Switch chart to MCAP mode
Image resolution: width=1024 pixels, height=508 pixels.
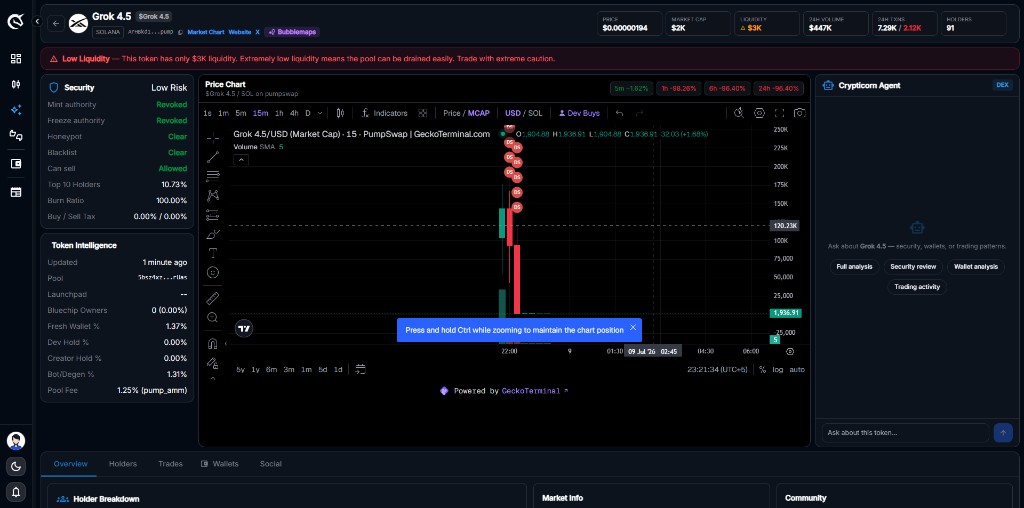coord(479,113)
